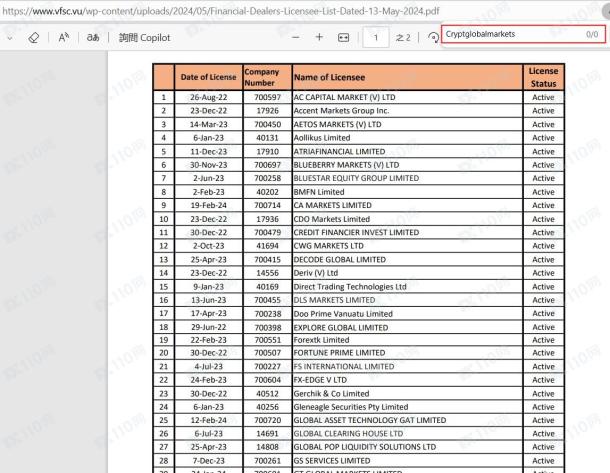This screenshot has width=610, height=473.
Task: Zoom in with the plus button
Action: coord(319,37)
